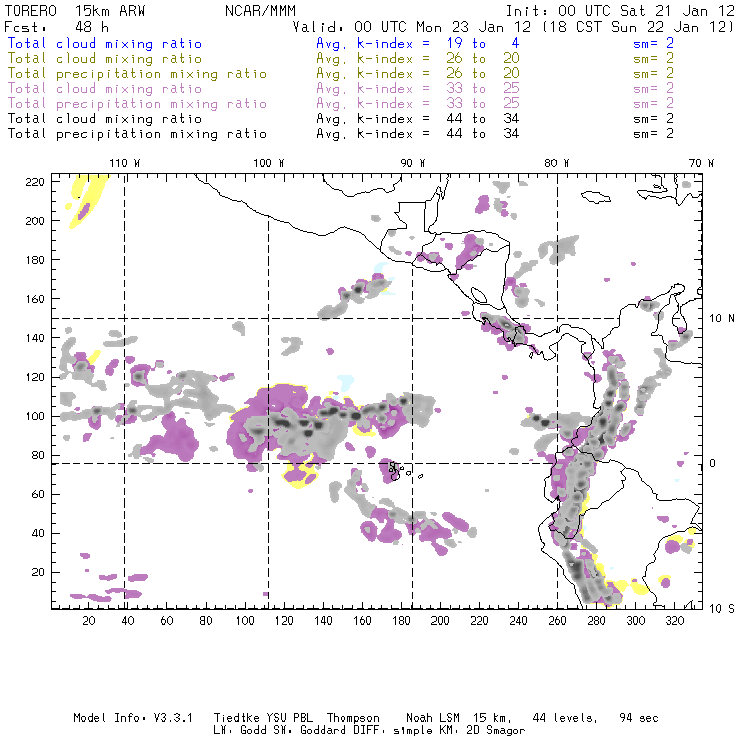Click the '10 S' latitude label
This screenshot has width=740, height=740.
tap(722, 609)
